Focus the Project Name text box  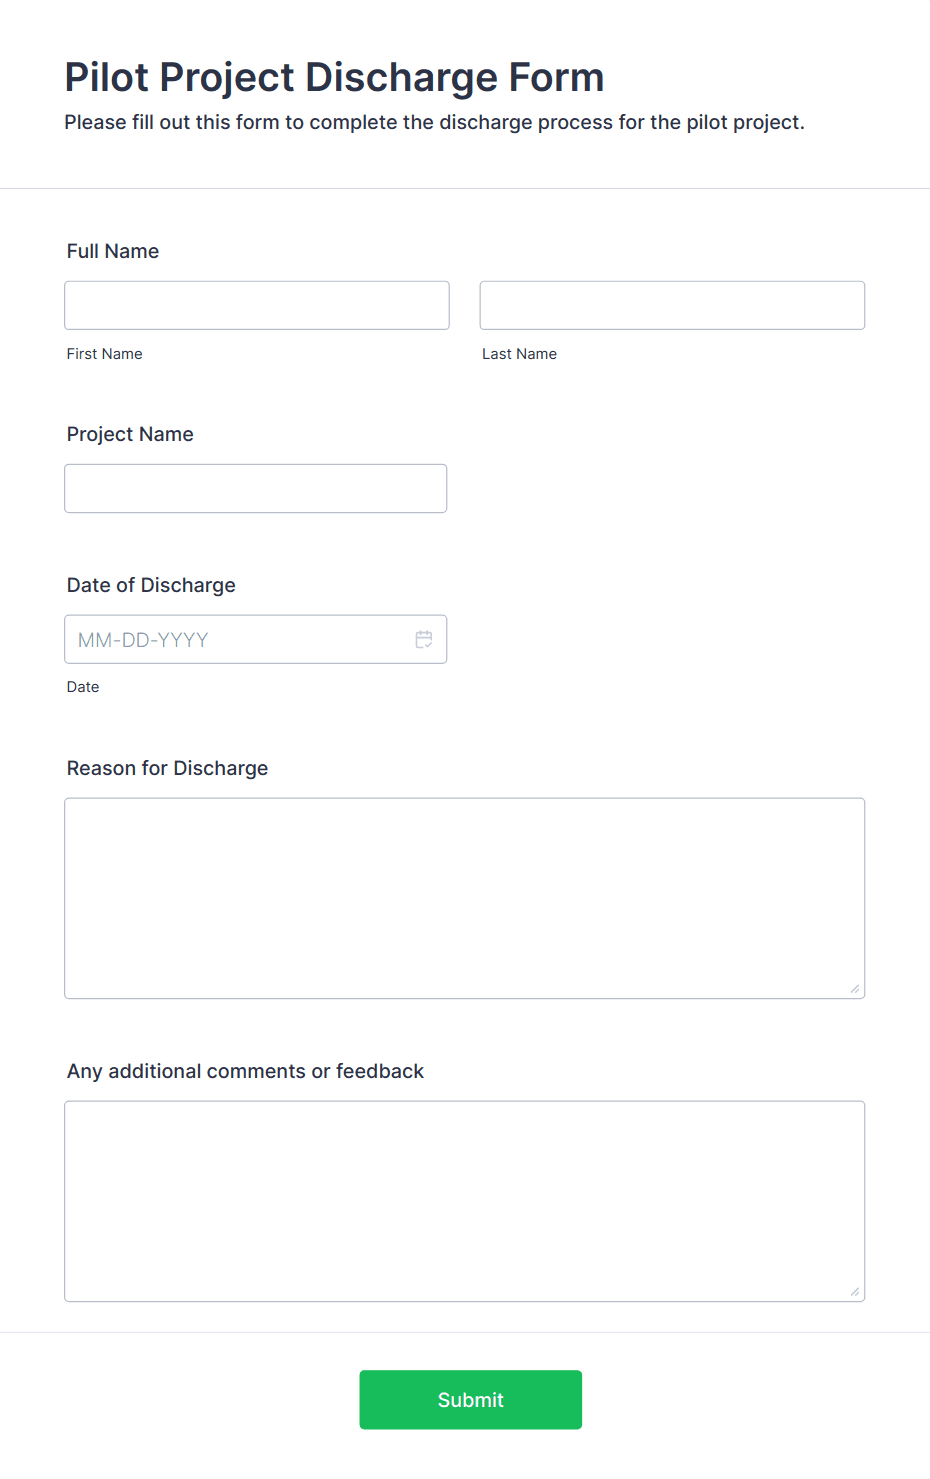tap(256, 488)
